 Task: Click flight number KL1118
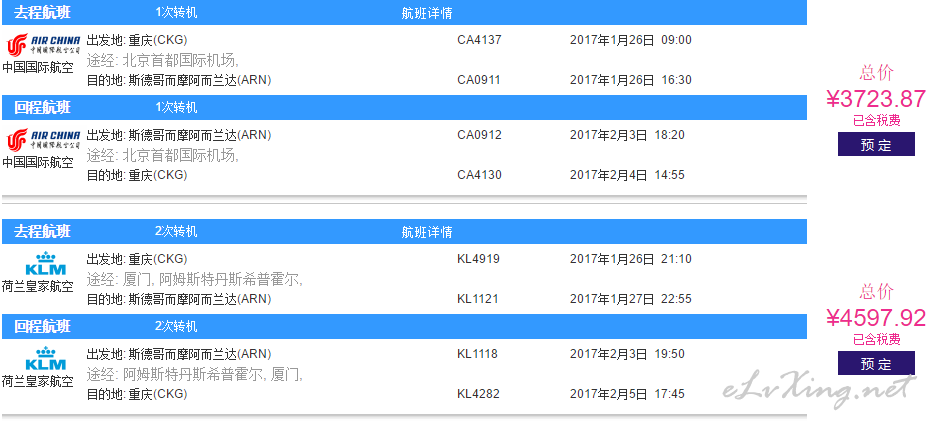click(x=477, y=354)
